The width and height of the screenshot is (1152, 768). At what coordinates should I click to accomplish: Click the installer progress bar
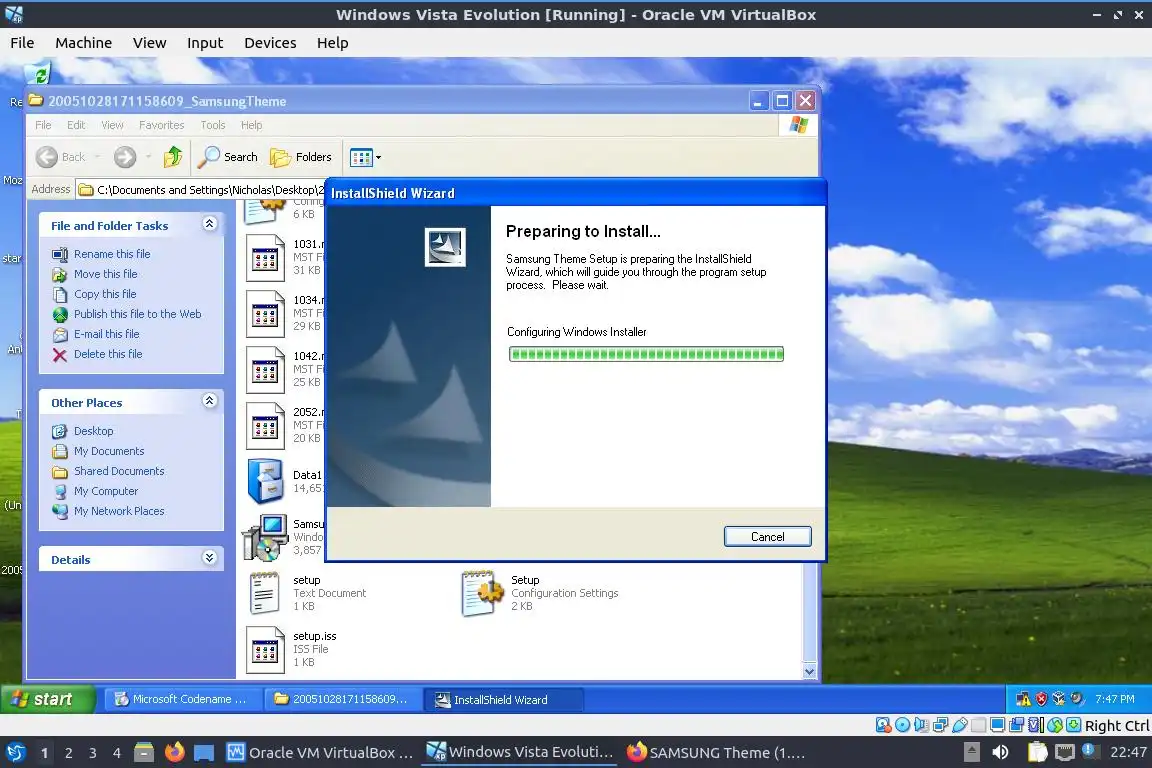point(646,354)
